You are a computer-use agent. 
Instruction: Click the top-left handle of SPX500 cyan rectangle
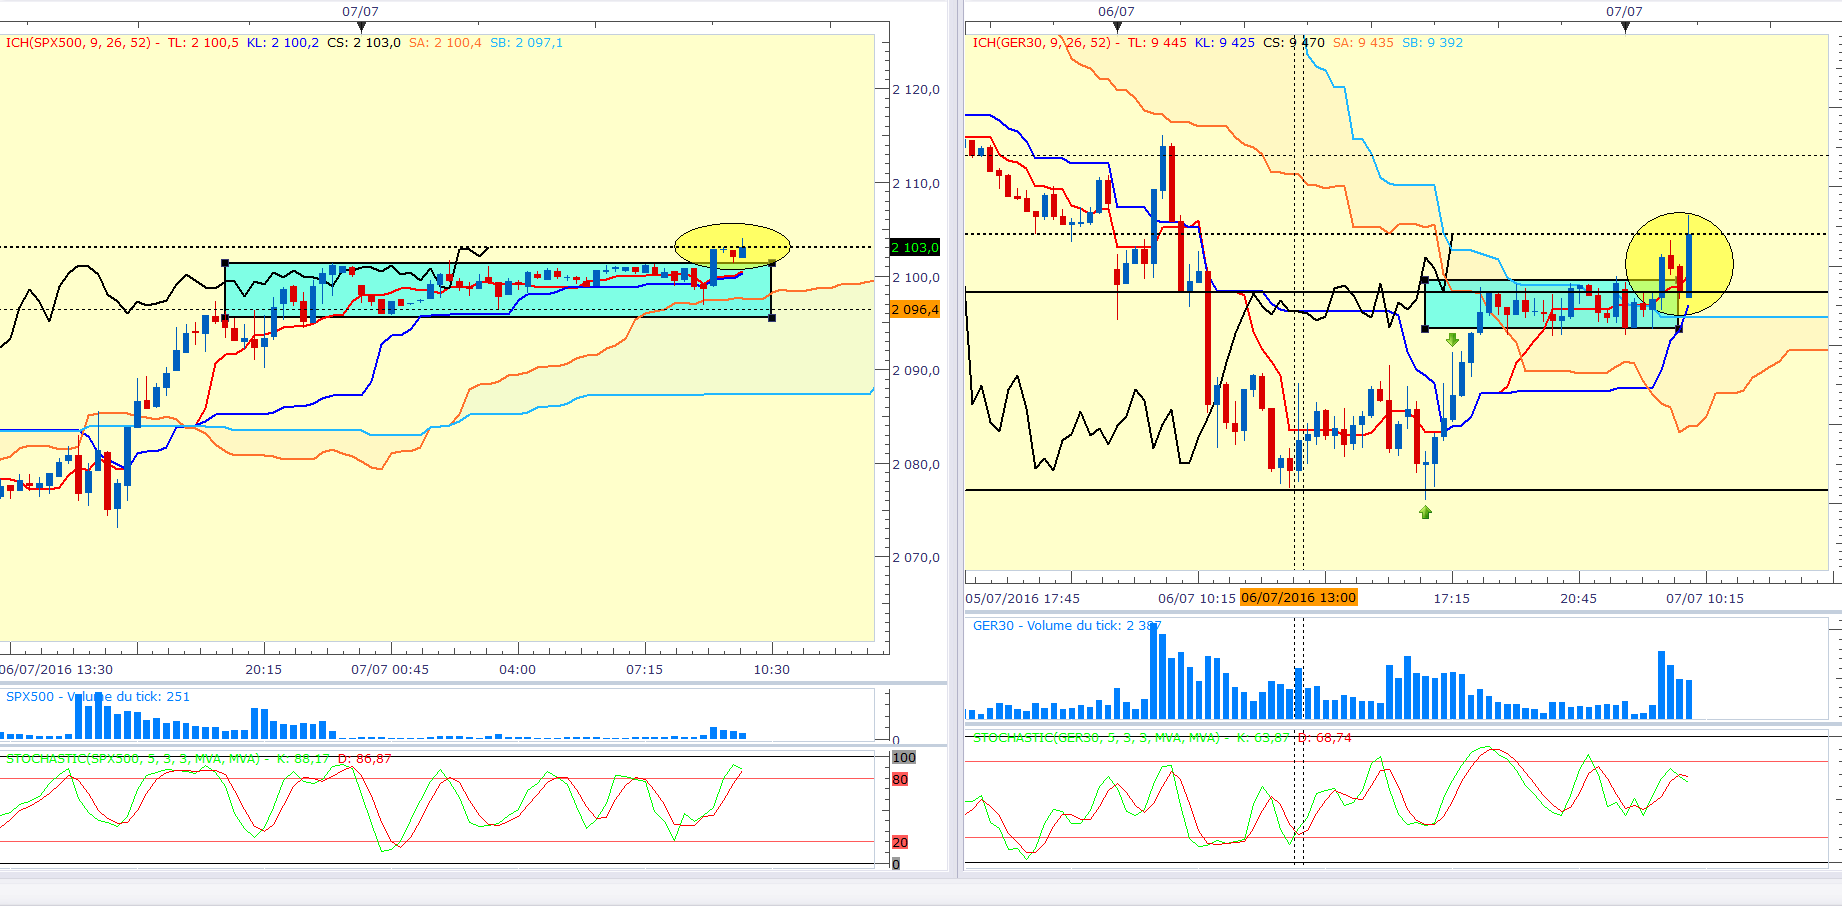coord(225,263)
